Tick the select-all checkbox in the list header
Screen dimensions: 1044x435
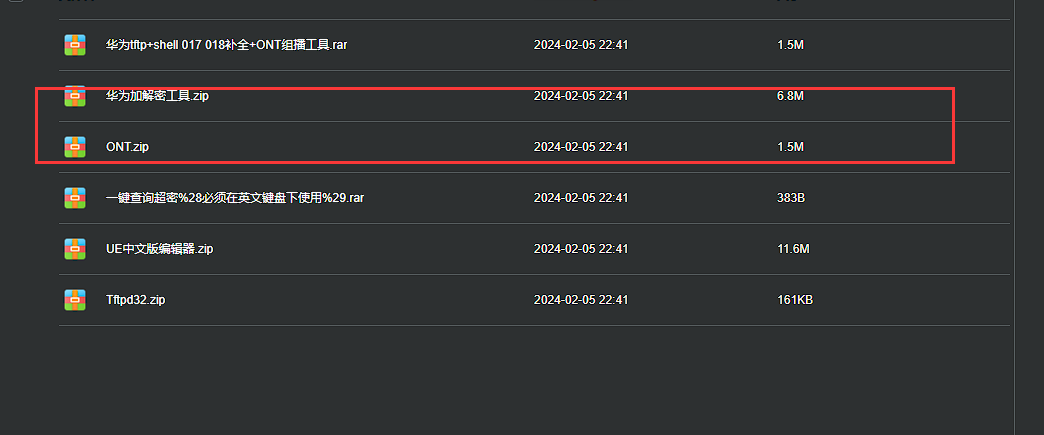point(17,2)
